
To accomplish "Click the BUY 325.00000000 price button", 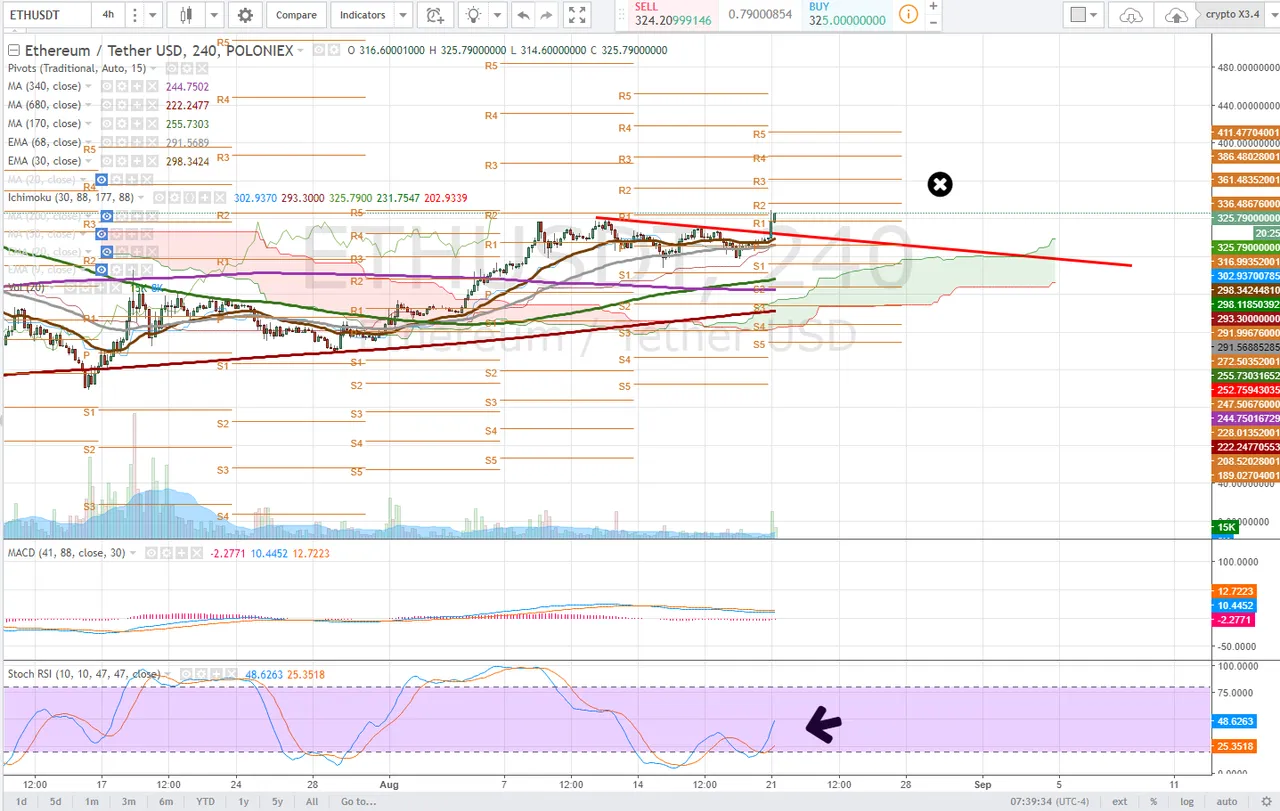I will coord(846,13).
